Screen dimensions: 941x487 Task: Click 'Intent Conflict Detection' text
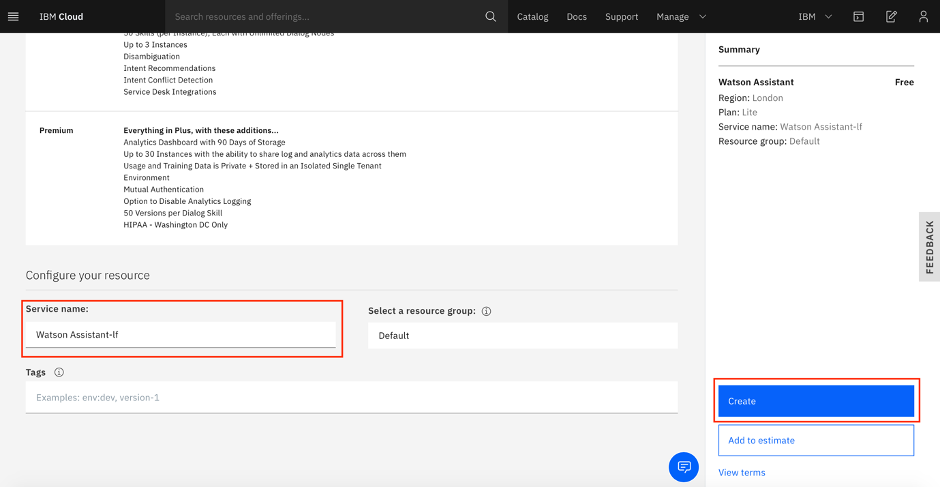pyautogui.click(x=168, y=80)
